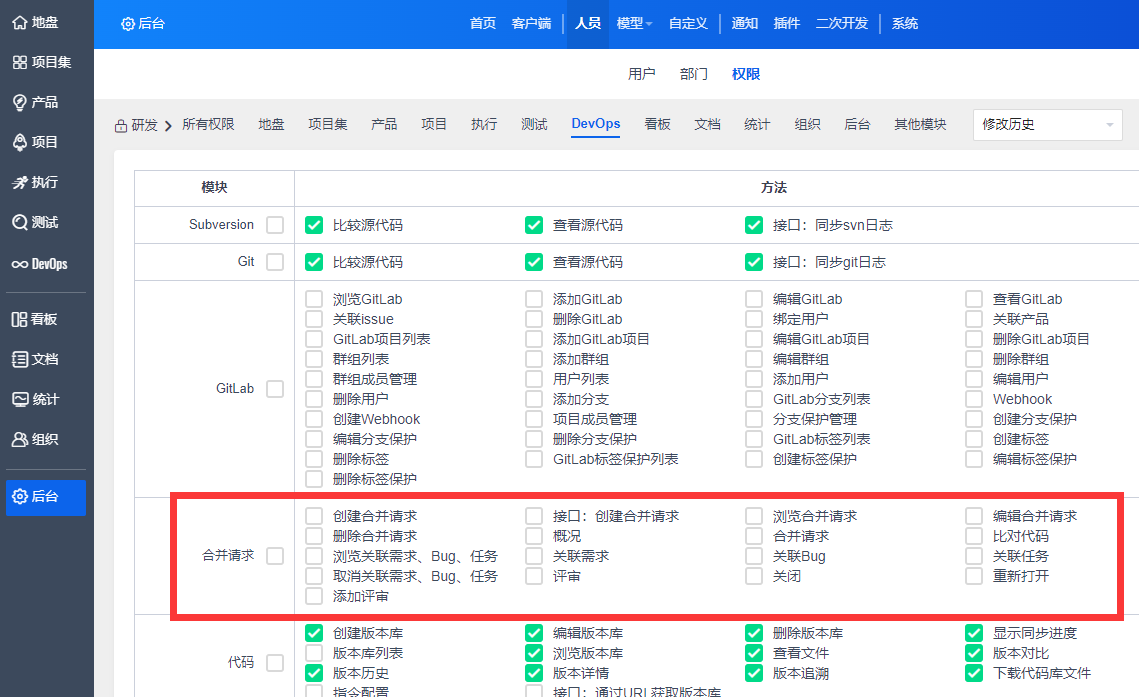Viewport: 1139px width, 697px height.
Task: Click the 后台 header link
Action: pyautogui.click(x=143, y=23)
